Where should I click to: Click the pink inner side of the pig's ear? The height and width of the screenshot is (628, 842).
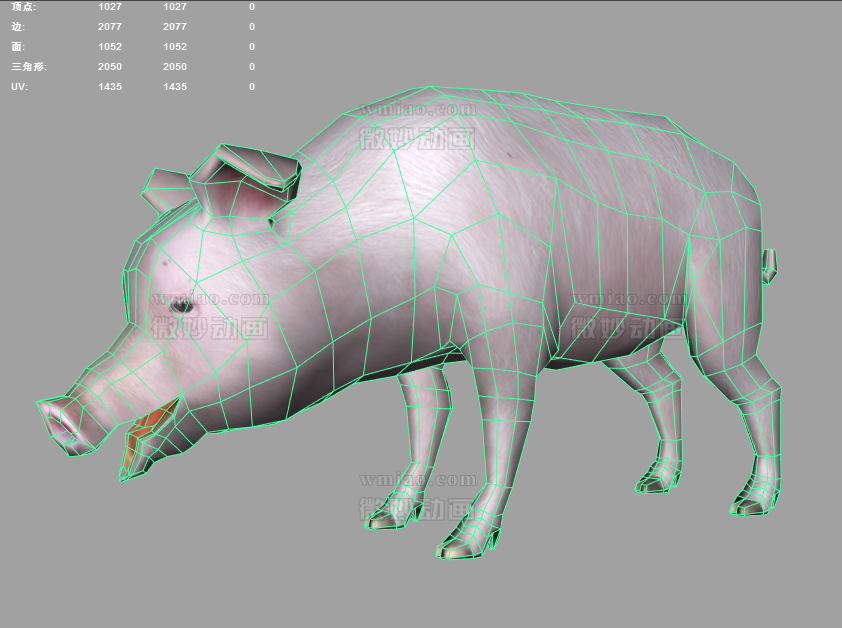pos(245,196)
